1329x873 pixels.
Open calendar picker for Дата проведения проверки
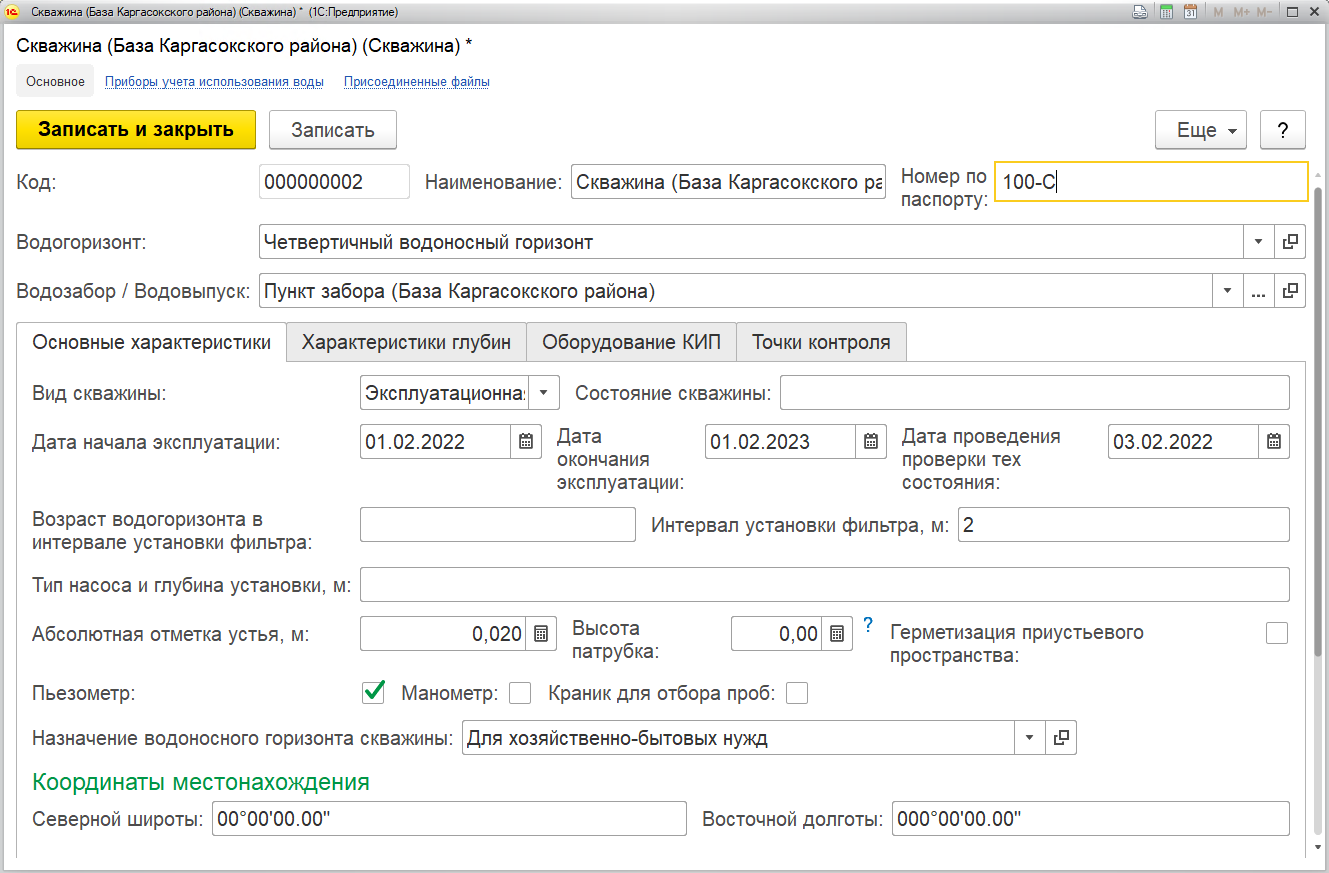(1274, 442)
